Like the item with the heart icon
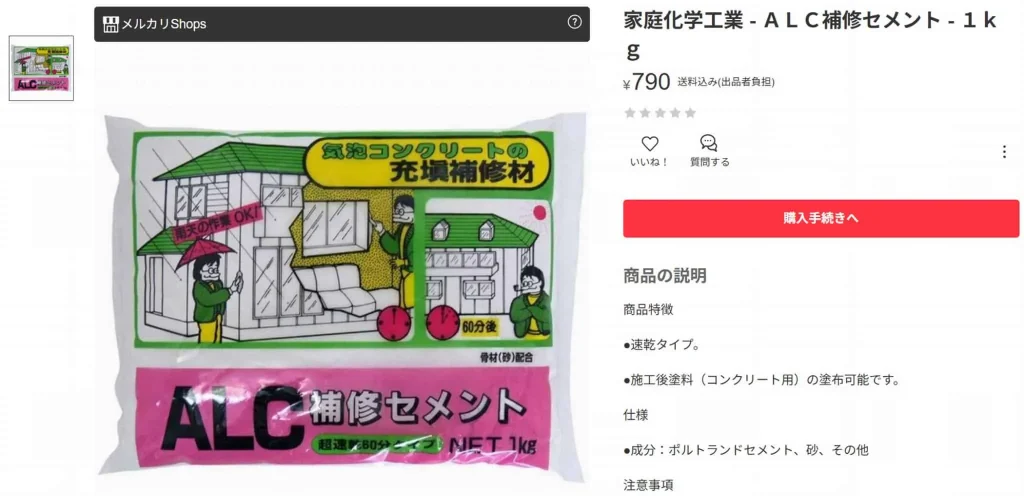The height and width of the screenshot is (496, 1024). [649, 144]
